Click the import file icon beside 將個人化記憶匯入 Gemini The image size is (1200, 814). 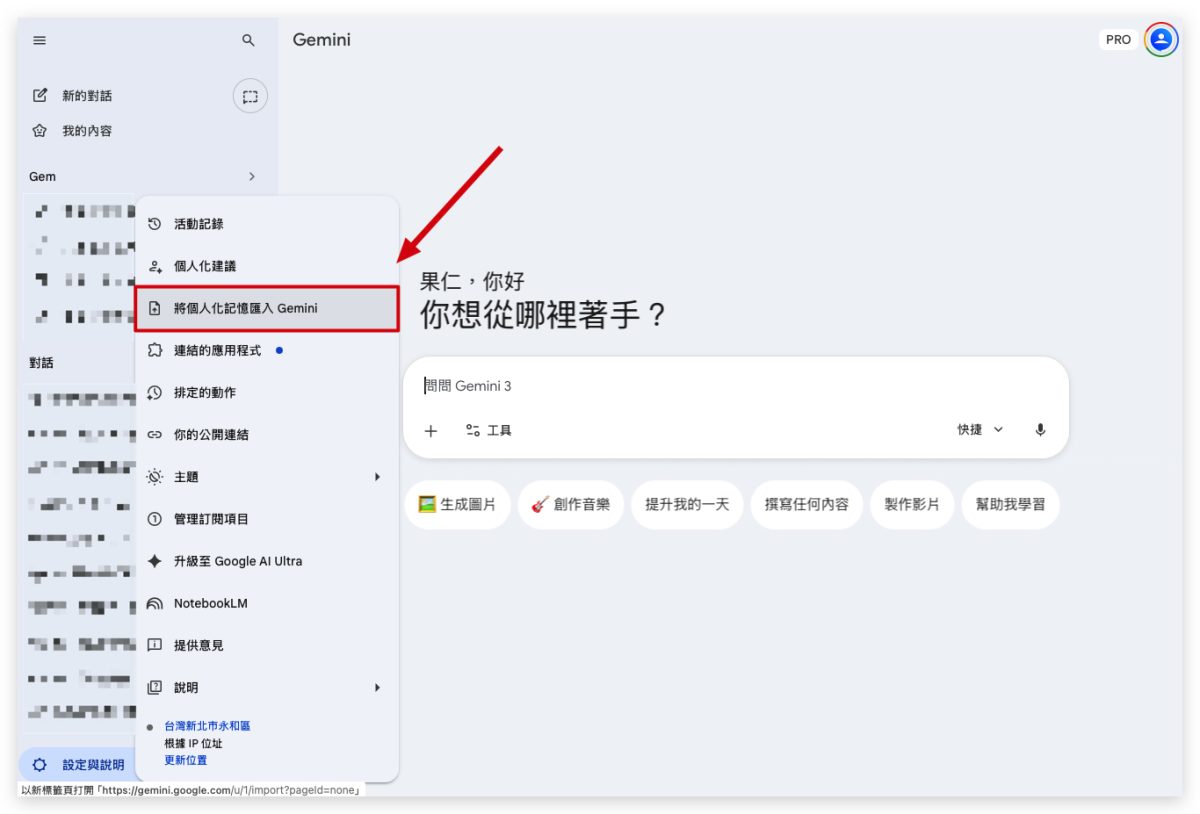pyautogui.click(x=154, y=308)
